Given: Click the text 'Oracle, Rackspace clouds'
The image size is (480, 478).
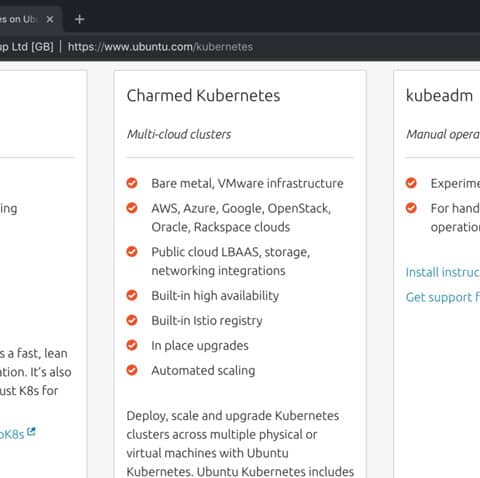Looking at the screenshot, I should pyautogui.click(x=221, y=227).
